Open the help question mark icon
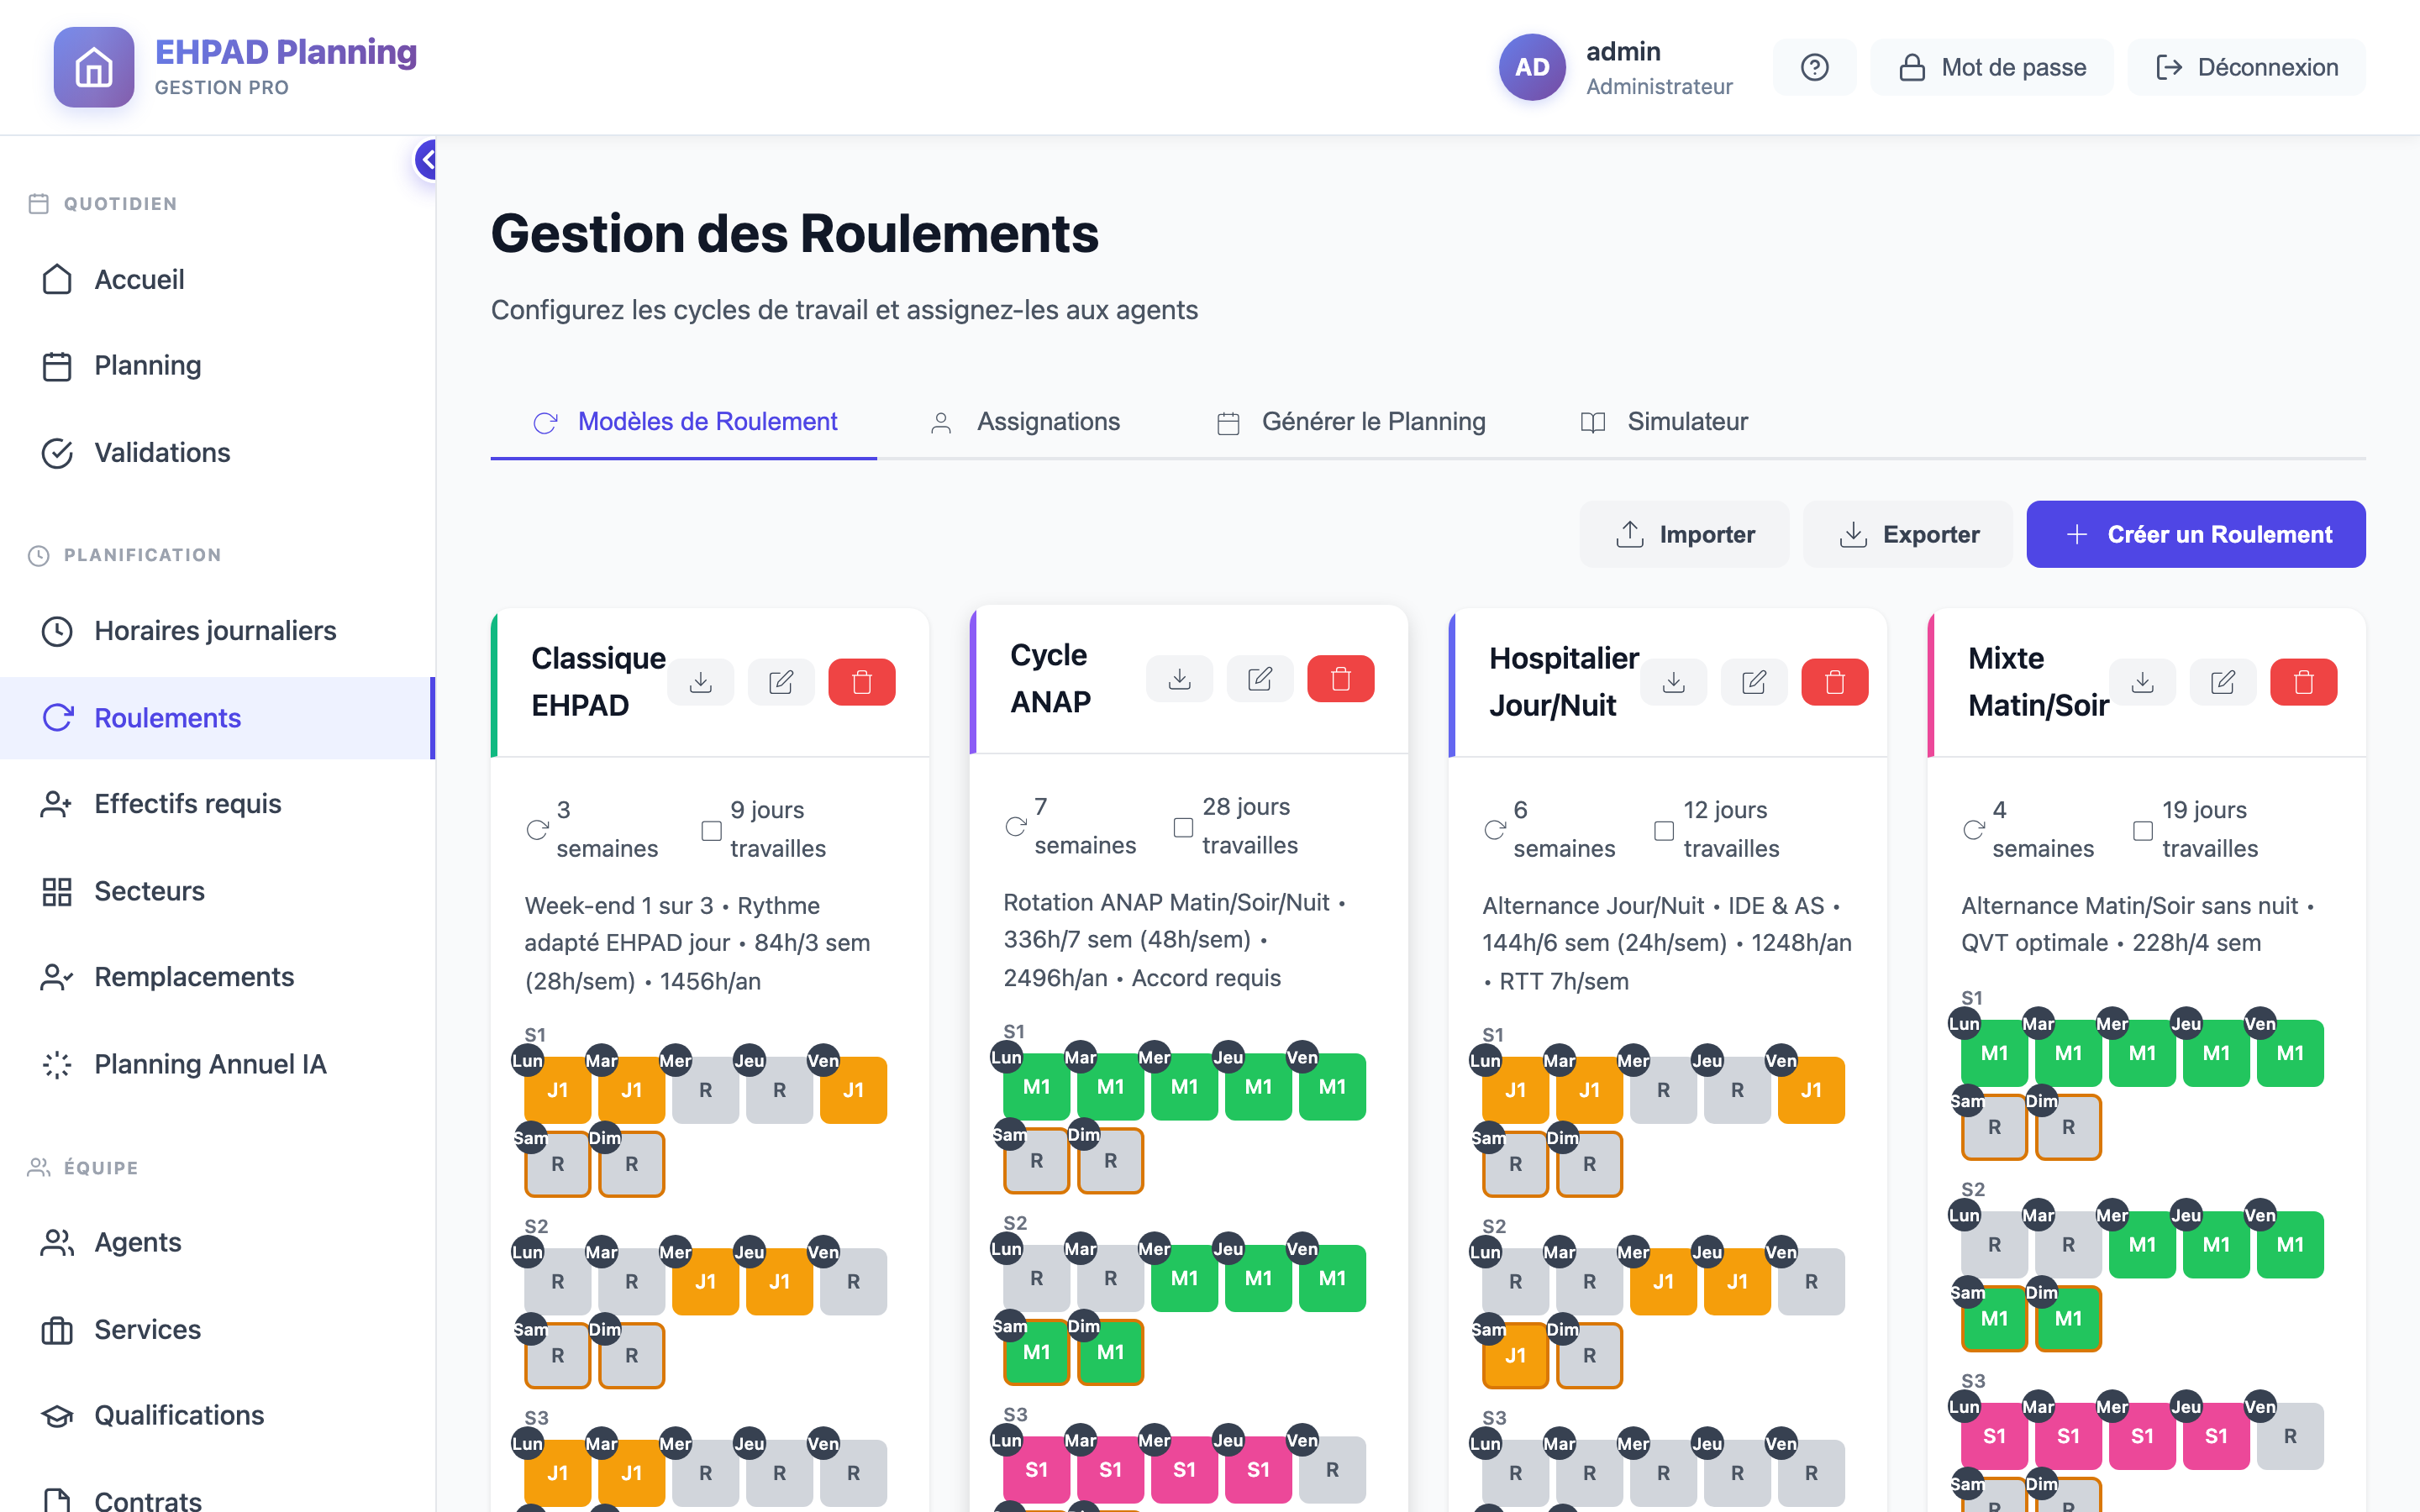This screenshot has width=2420, height=1512. (x=1814, y=67)
